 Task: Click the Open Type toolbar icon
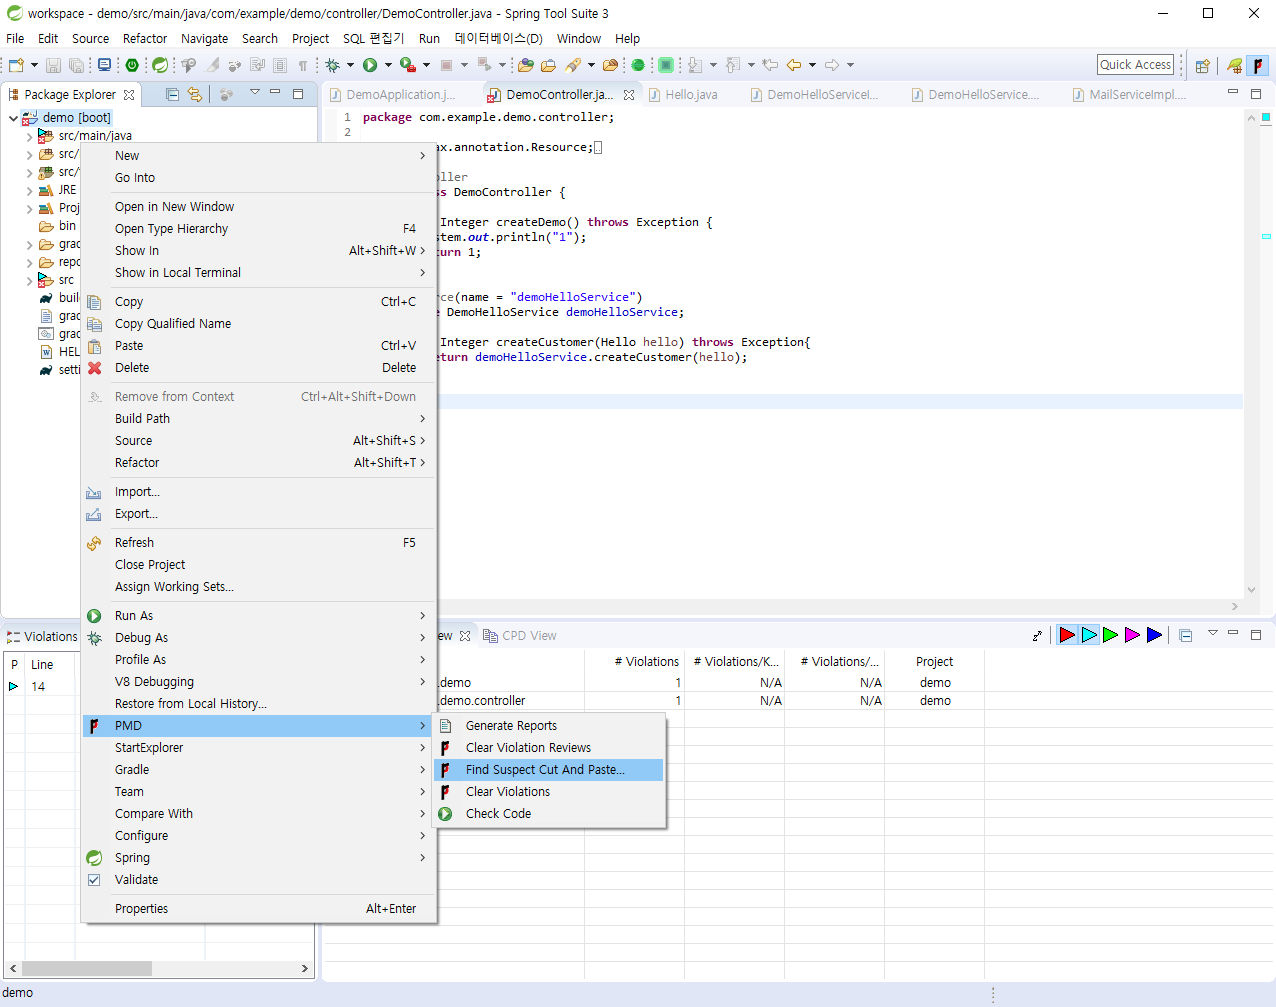pos(525,65)
